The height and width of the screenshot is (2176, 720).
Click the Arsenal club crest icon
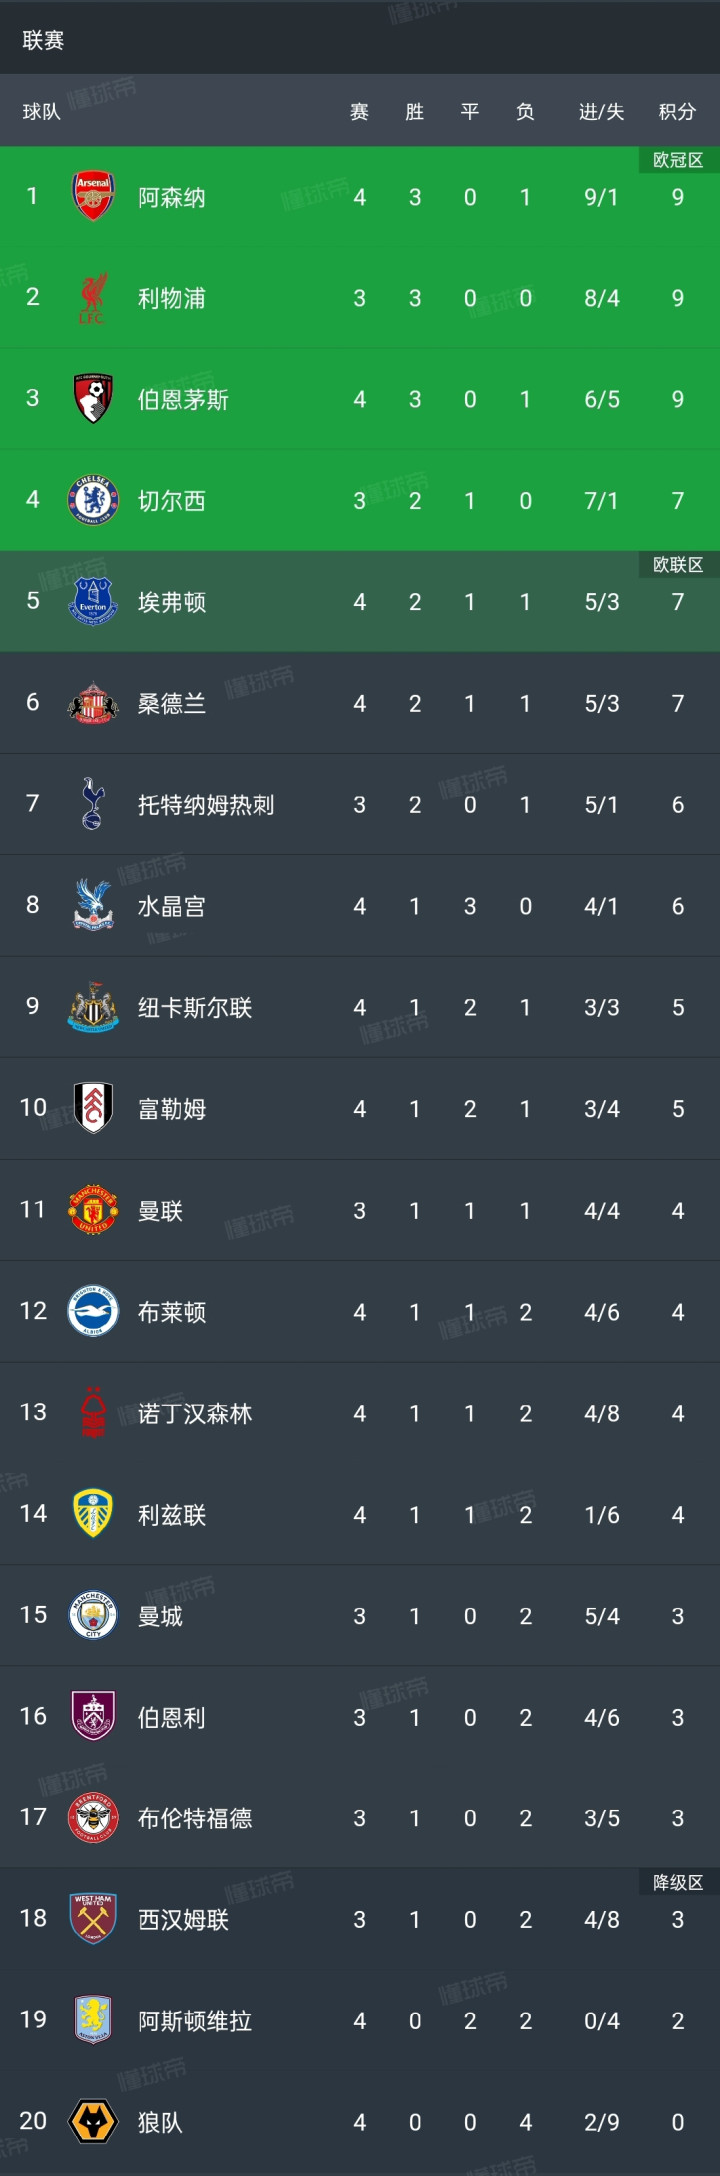tap(93, 196)
